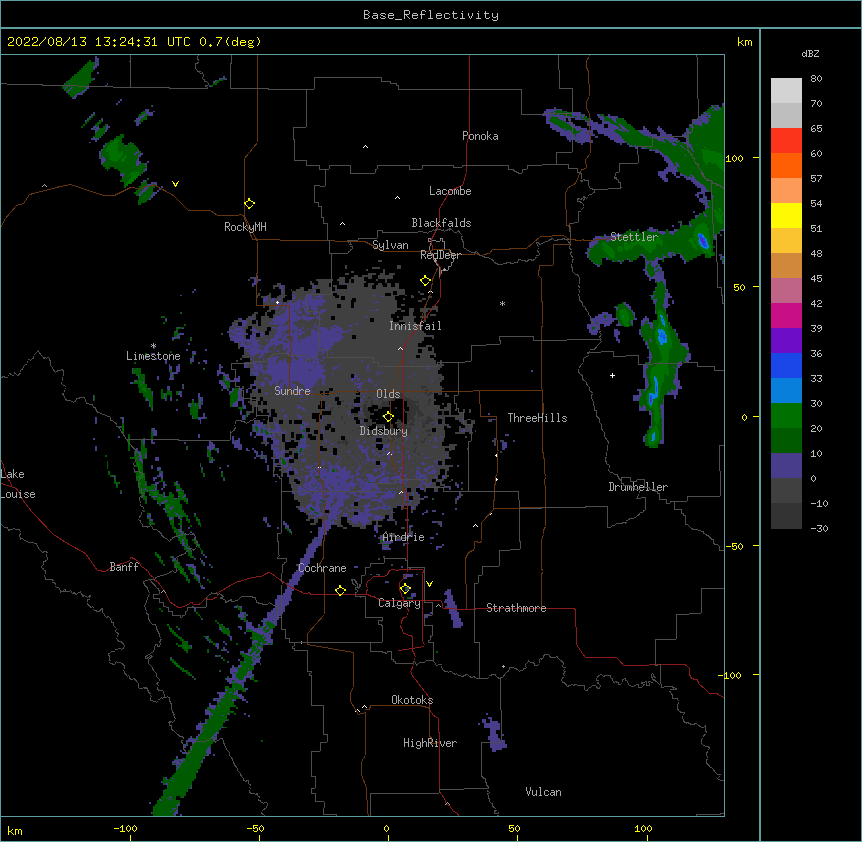The image size is (862, 842).
Task: Click the white asterisk marker east of Innisfail
Action: [502, 303]
